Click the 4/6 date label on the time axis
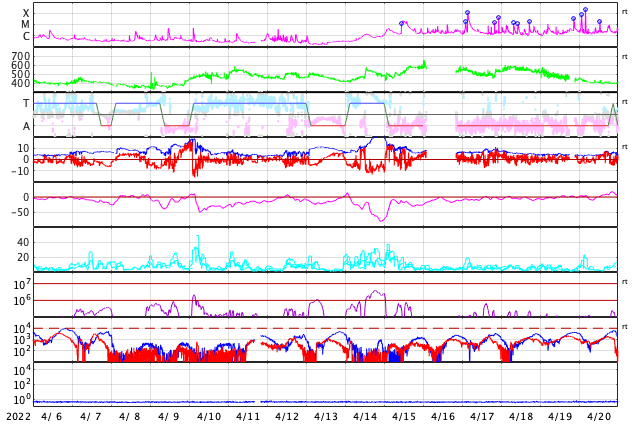The image size is (634, 424). point(52,416)
